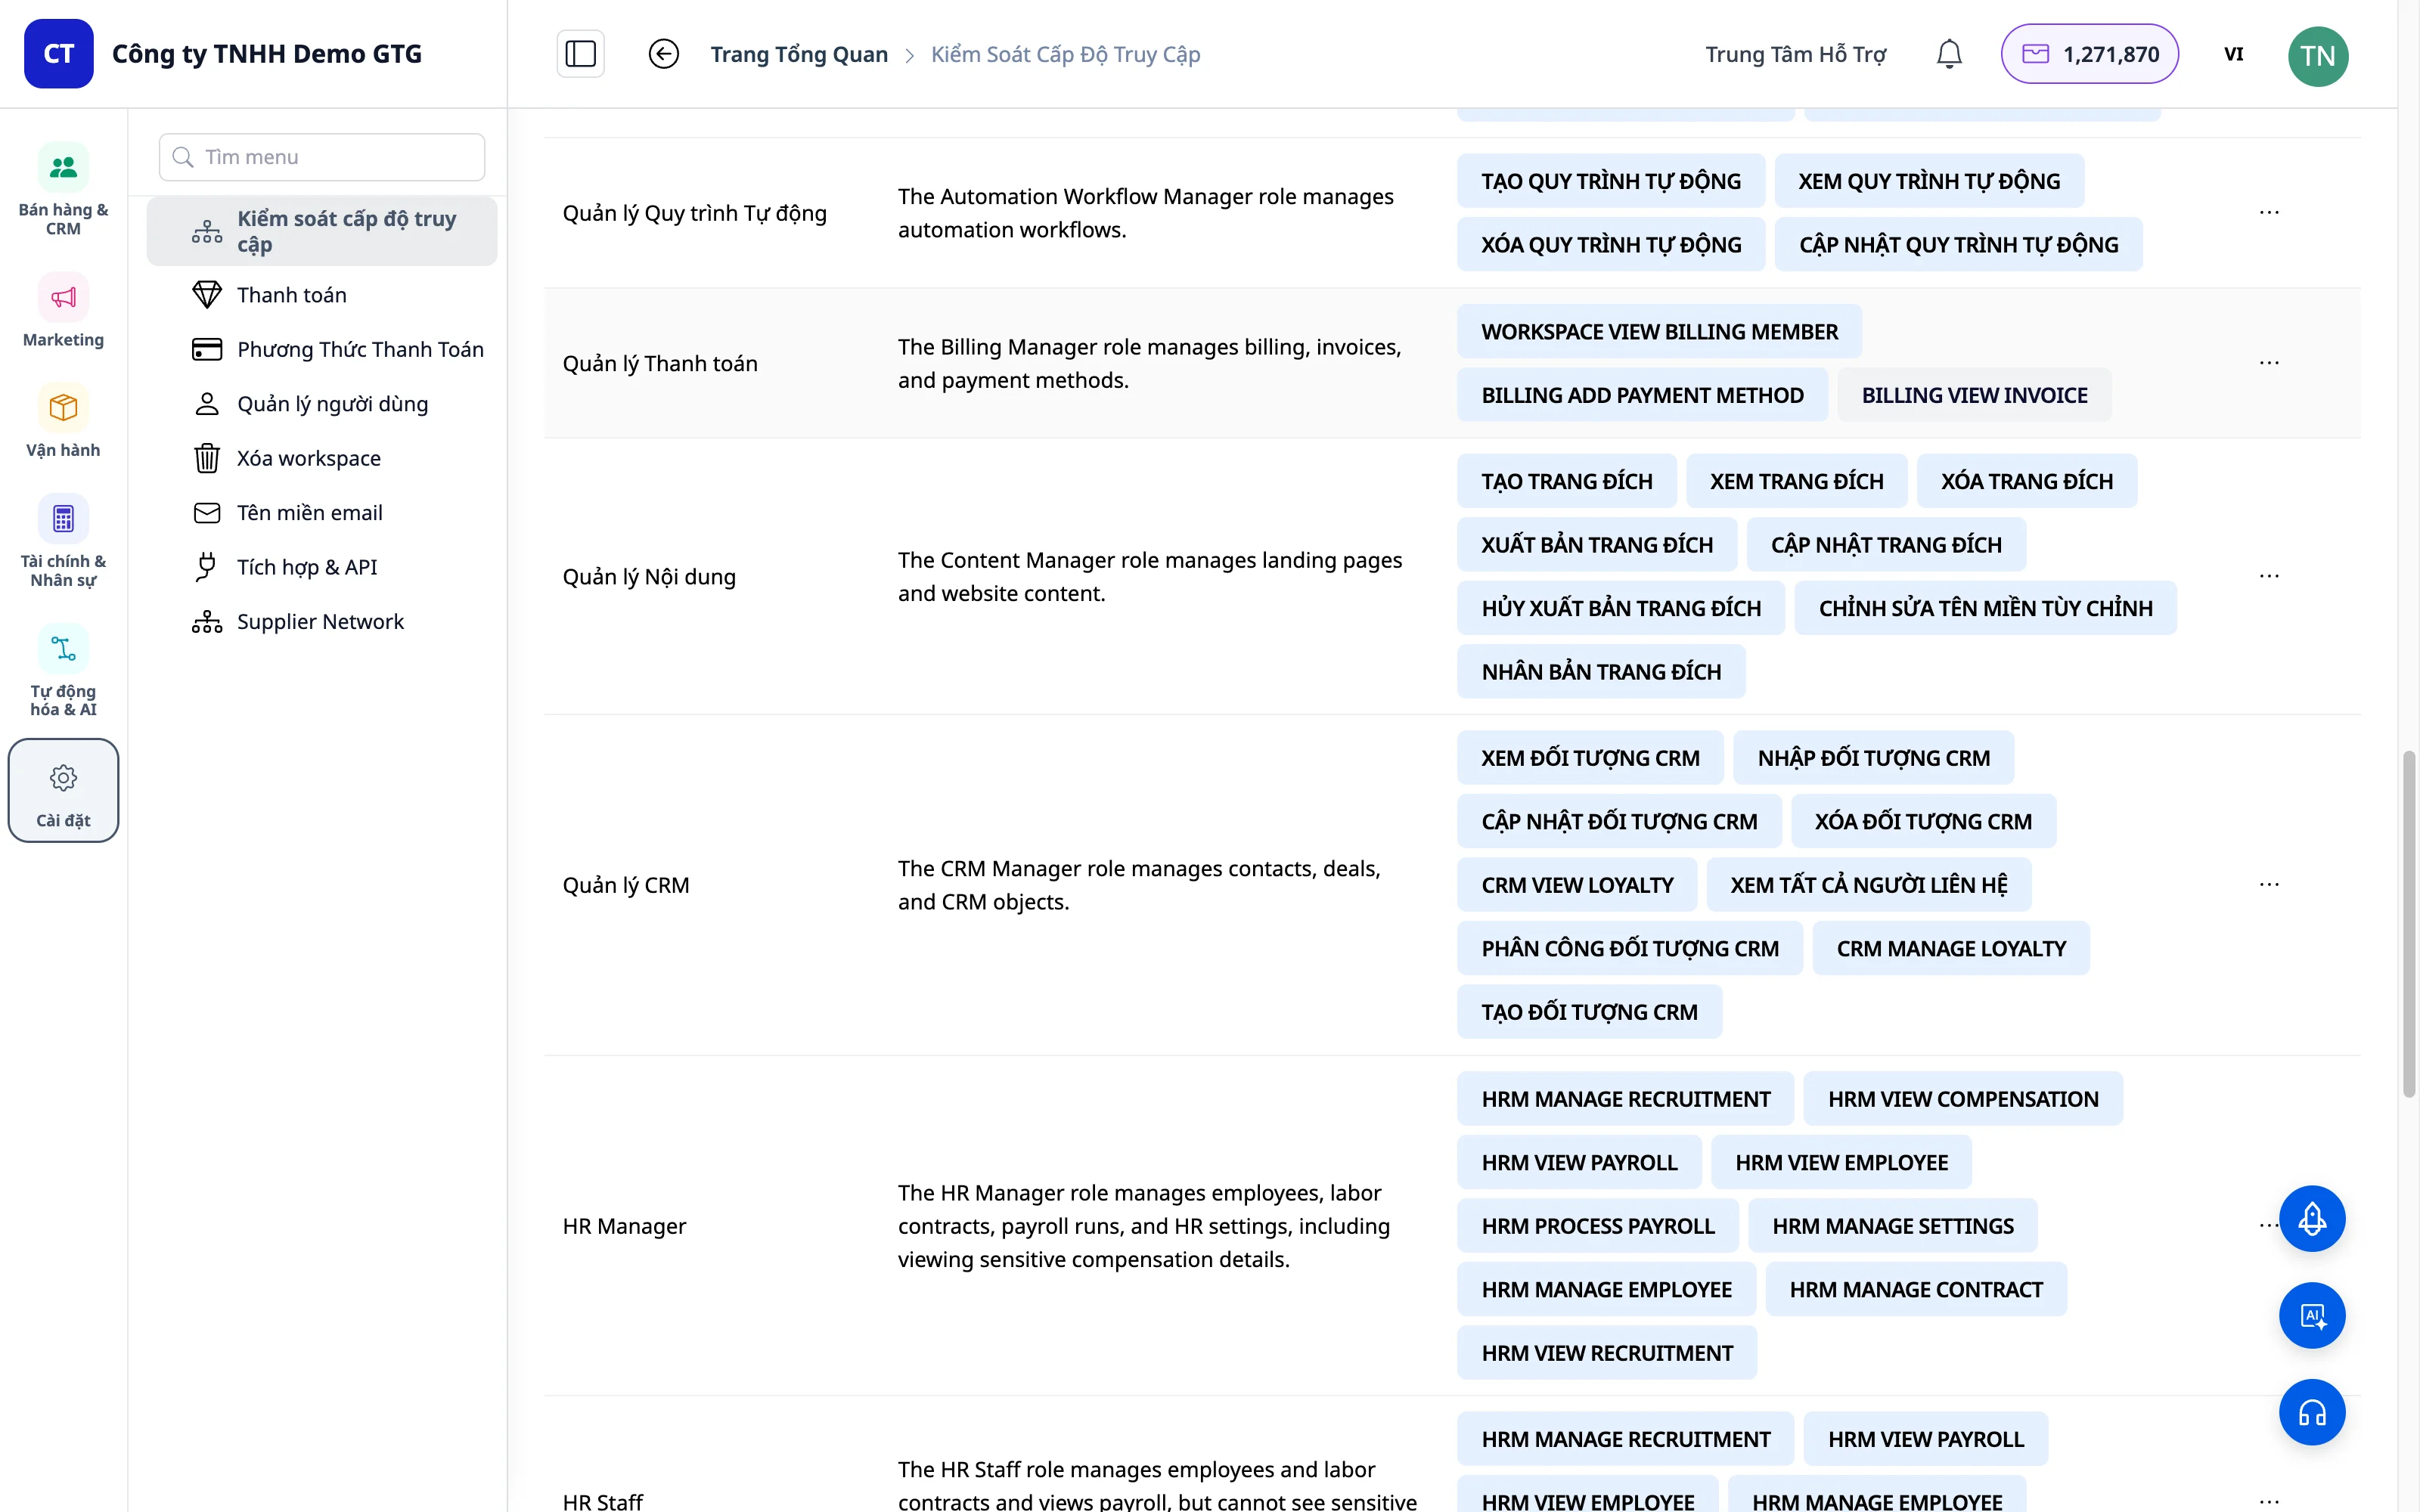The width and height of the screenshot is (2420, 1512).
Task: Select Kiểm soát cấp độ truy cập menu
Action: coord(322,231)
